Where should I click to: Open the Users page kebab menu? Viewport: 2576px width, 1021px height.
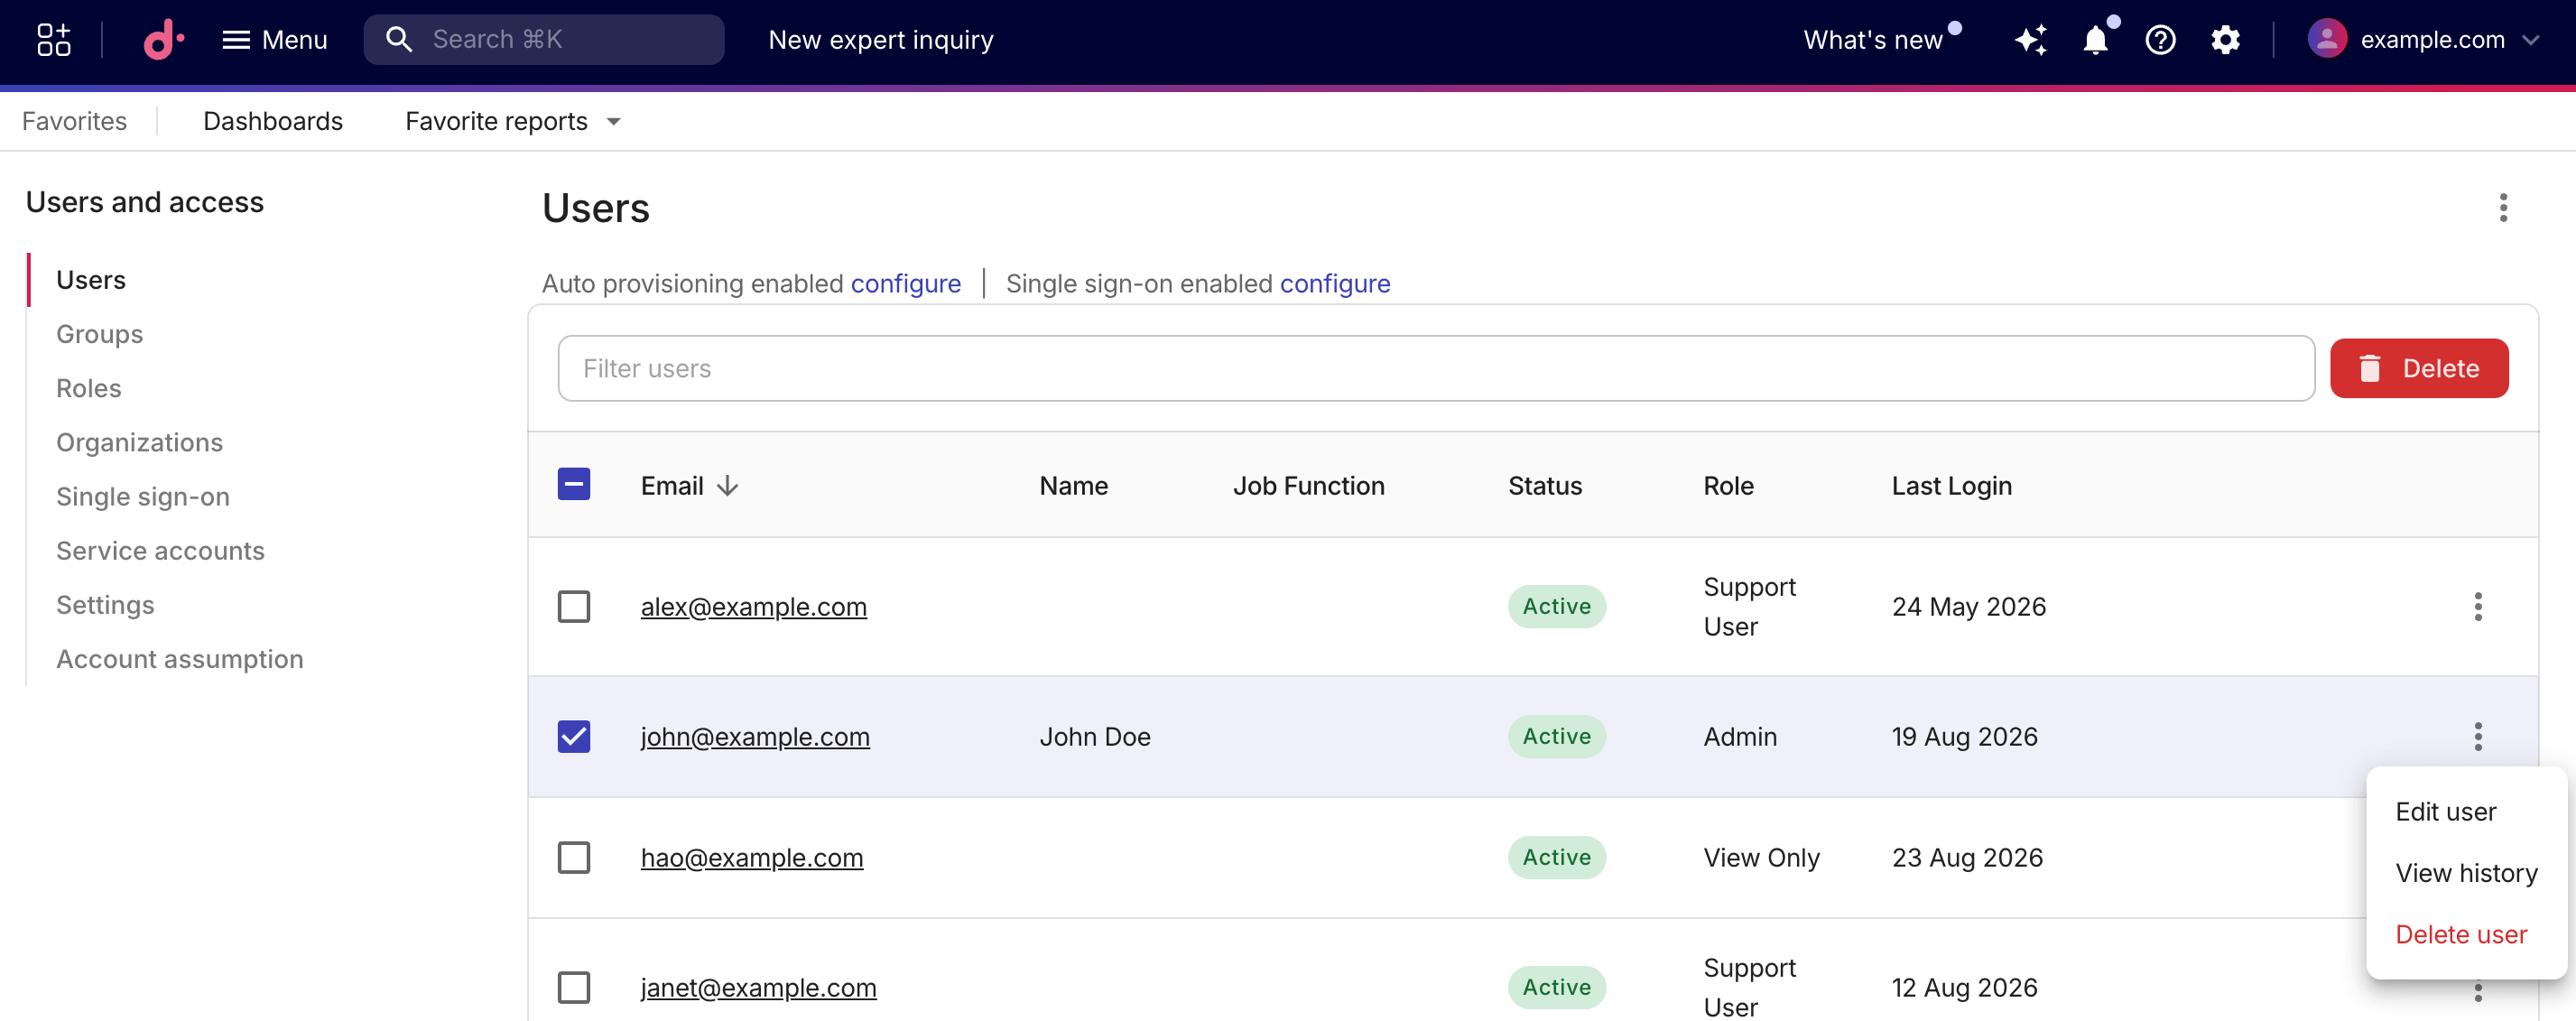[x=2503, y=208]
